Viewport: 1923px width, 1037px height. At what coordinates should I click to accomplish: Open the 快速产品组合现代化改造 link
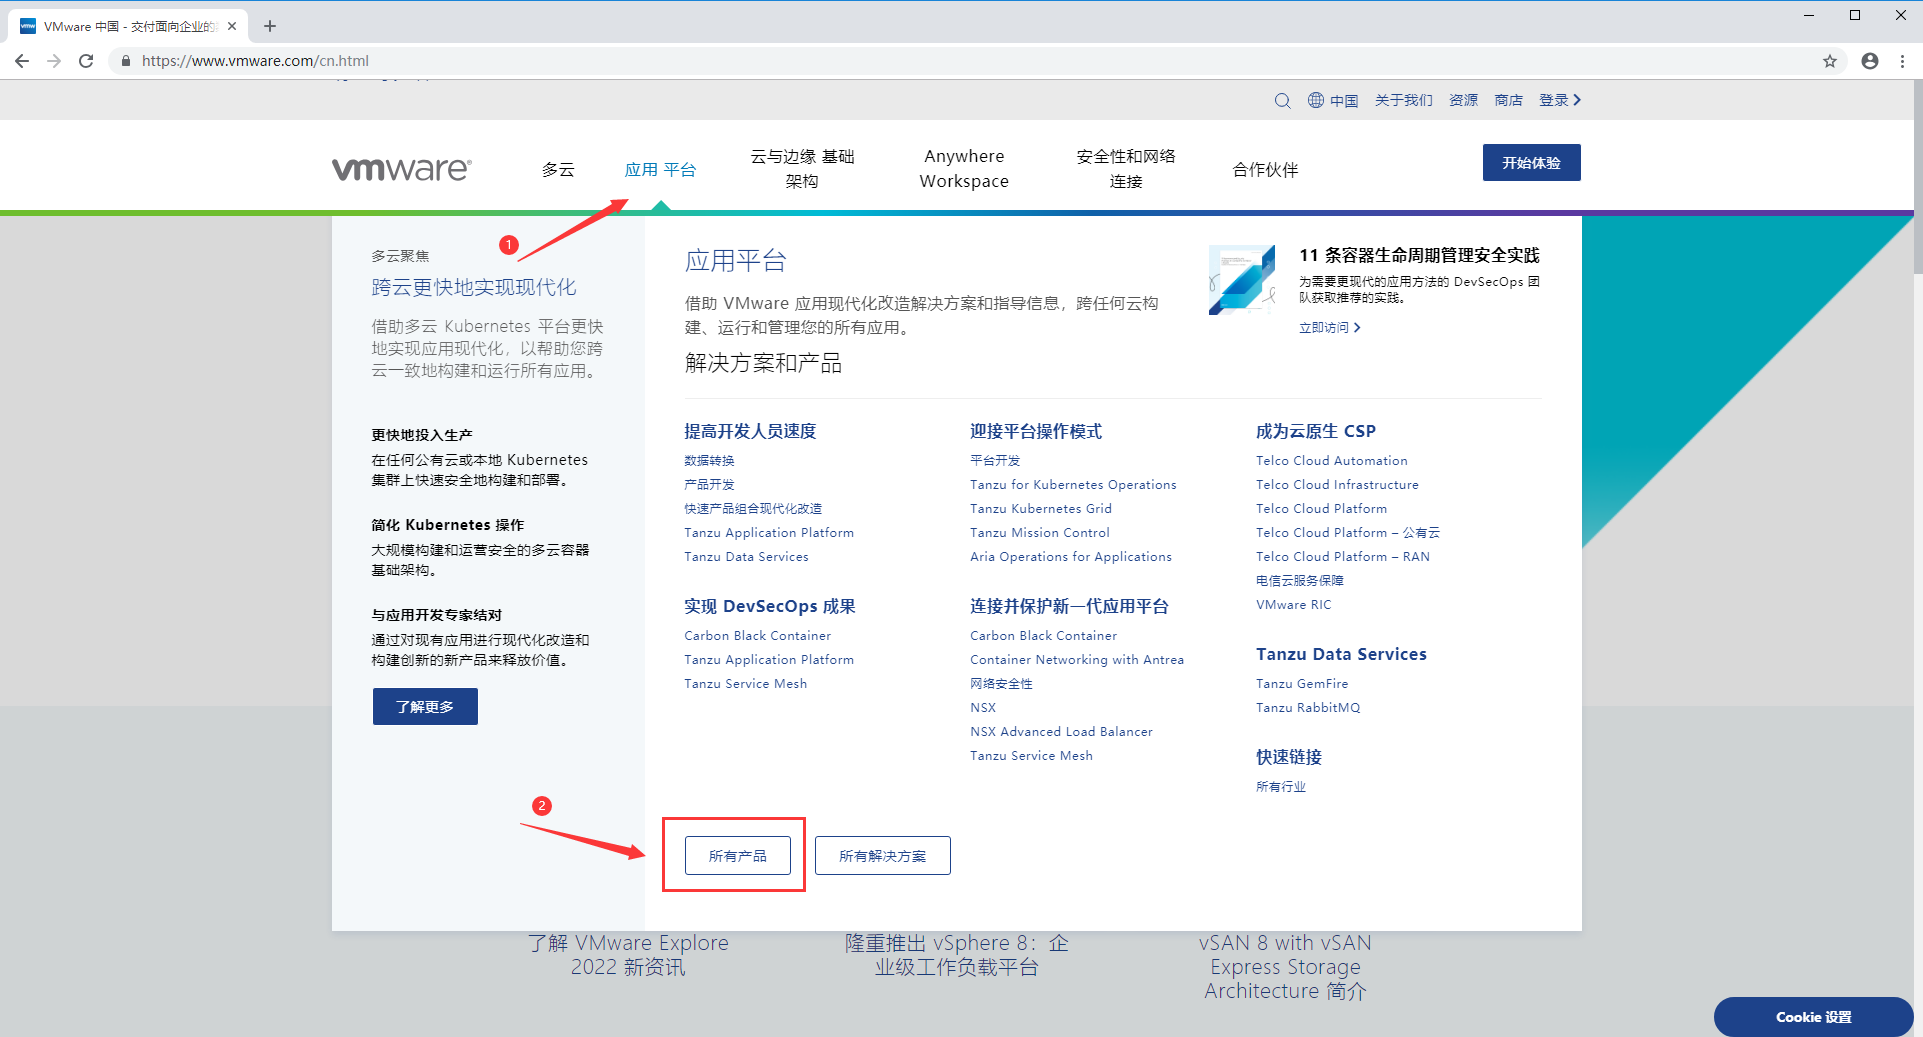(x=753, y=509)
